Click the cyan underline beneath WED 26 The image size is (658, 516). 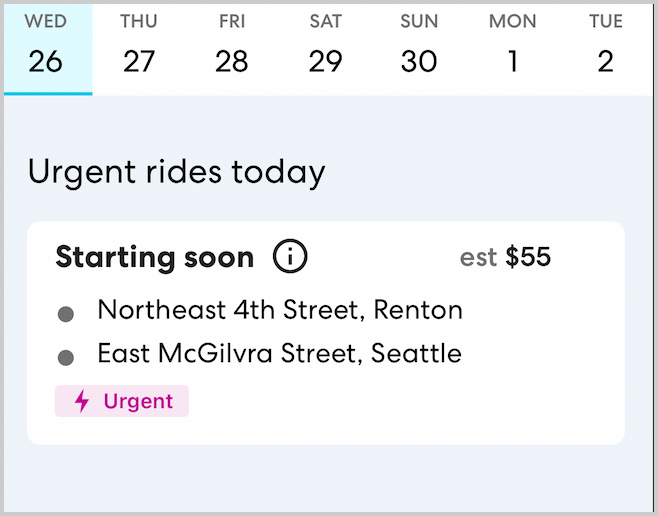[x=48, y=93]
